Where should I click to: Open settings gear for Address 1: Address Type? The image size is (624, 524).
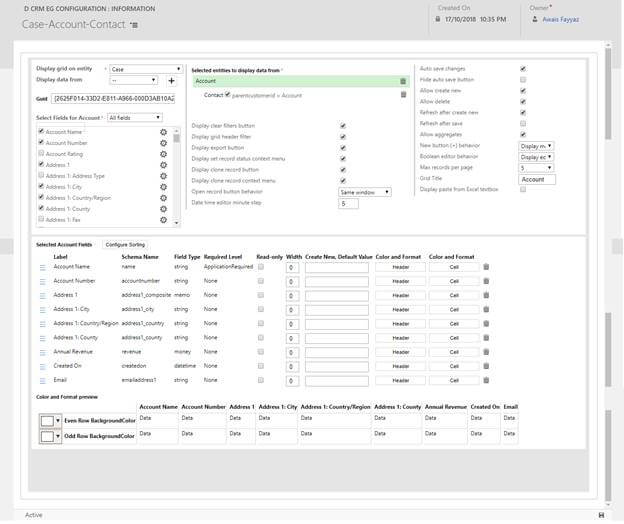(x=163, y=176)
